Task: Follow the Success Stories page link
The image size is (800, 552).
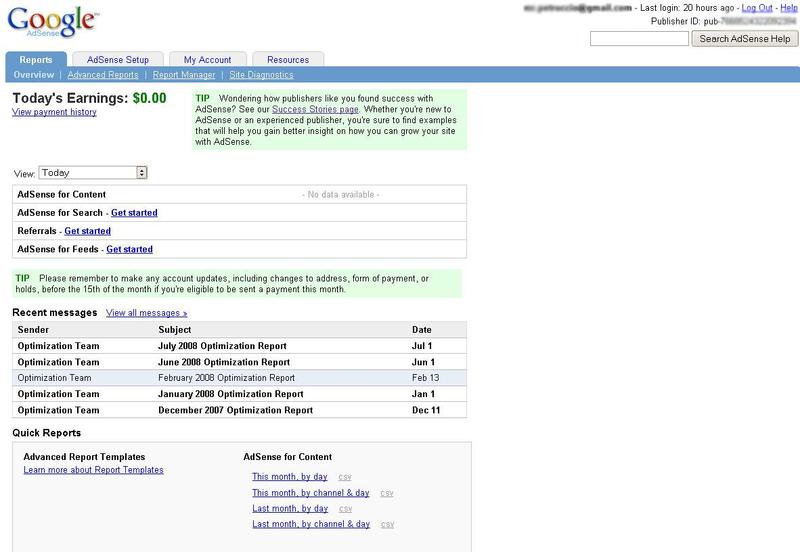Action: 315,109
